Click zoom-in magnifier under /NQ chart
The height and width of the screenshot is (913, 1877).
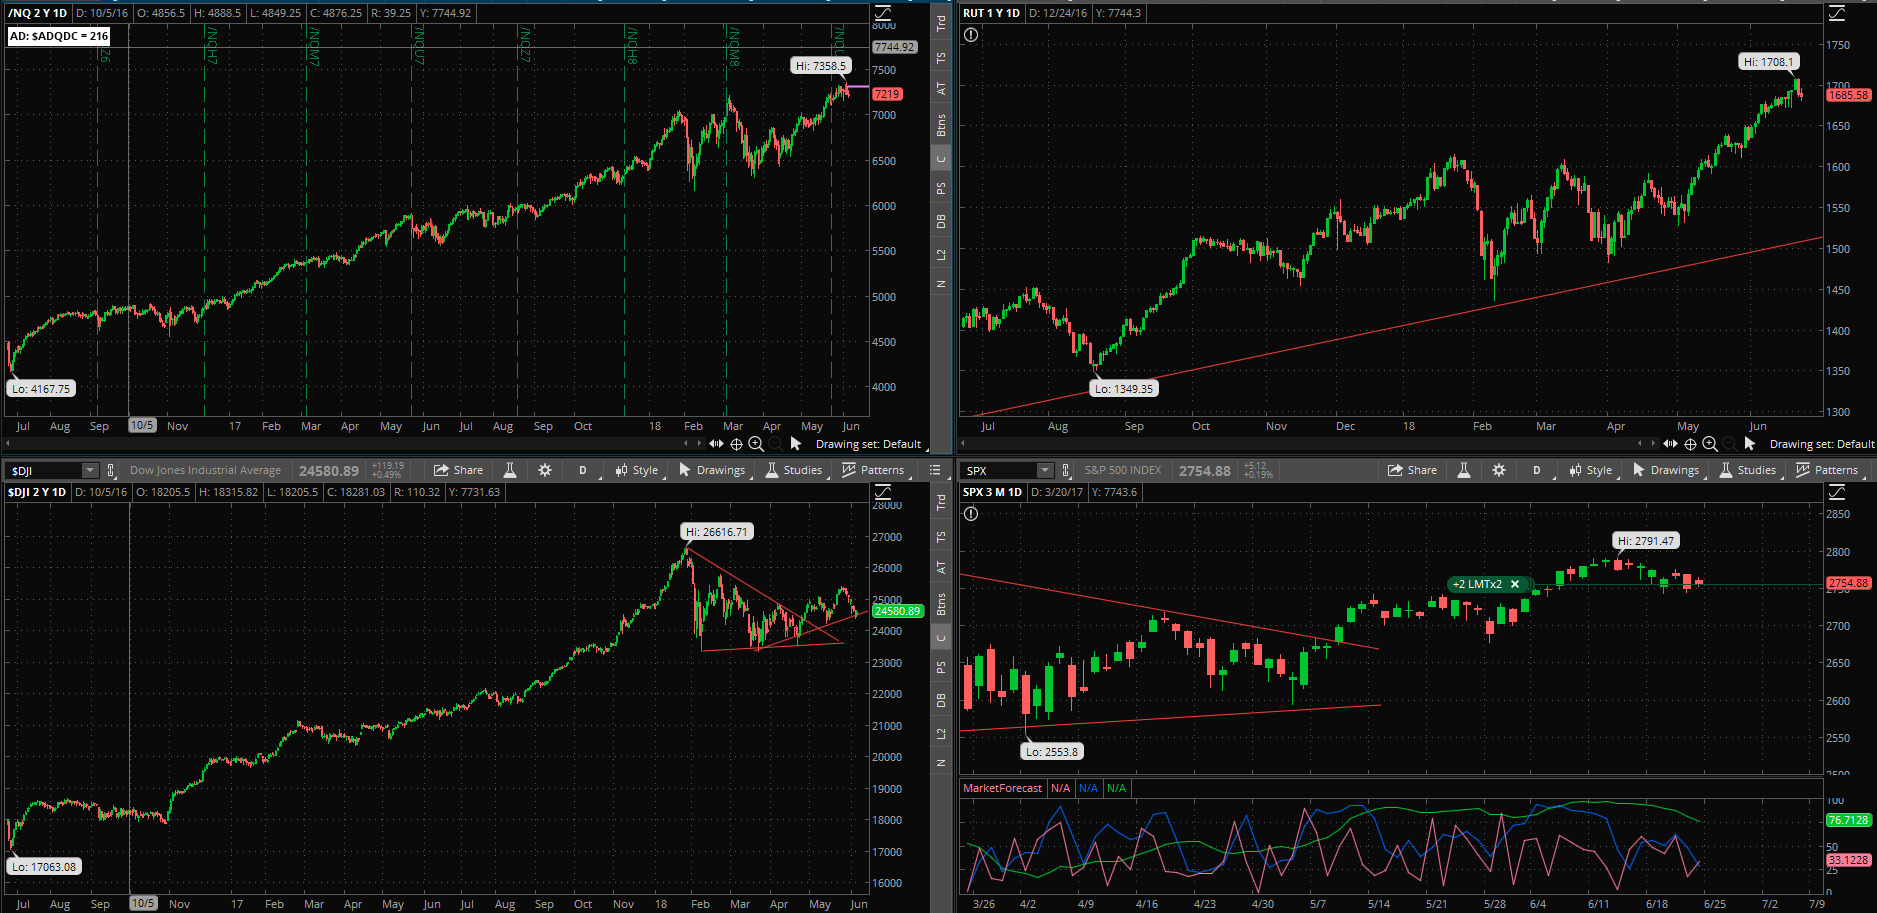click(x=756, y=444)
